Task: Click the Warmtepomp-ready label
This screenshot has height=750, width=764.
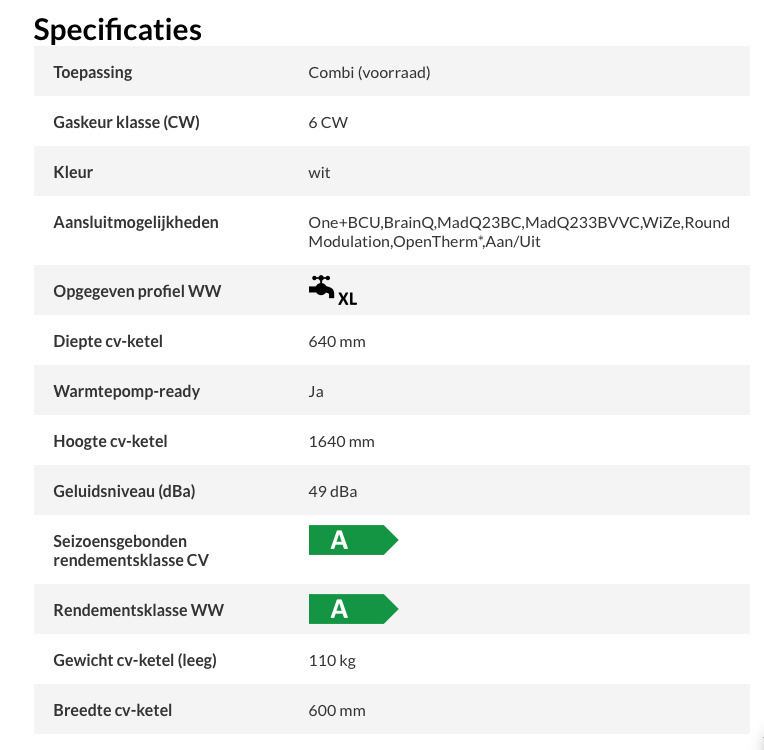Action: pyautogui.click(x=127, y=391)
